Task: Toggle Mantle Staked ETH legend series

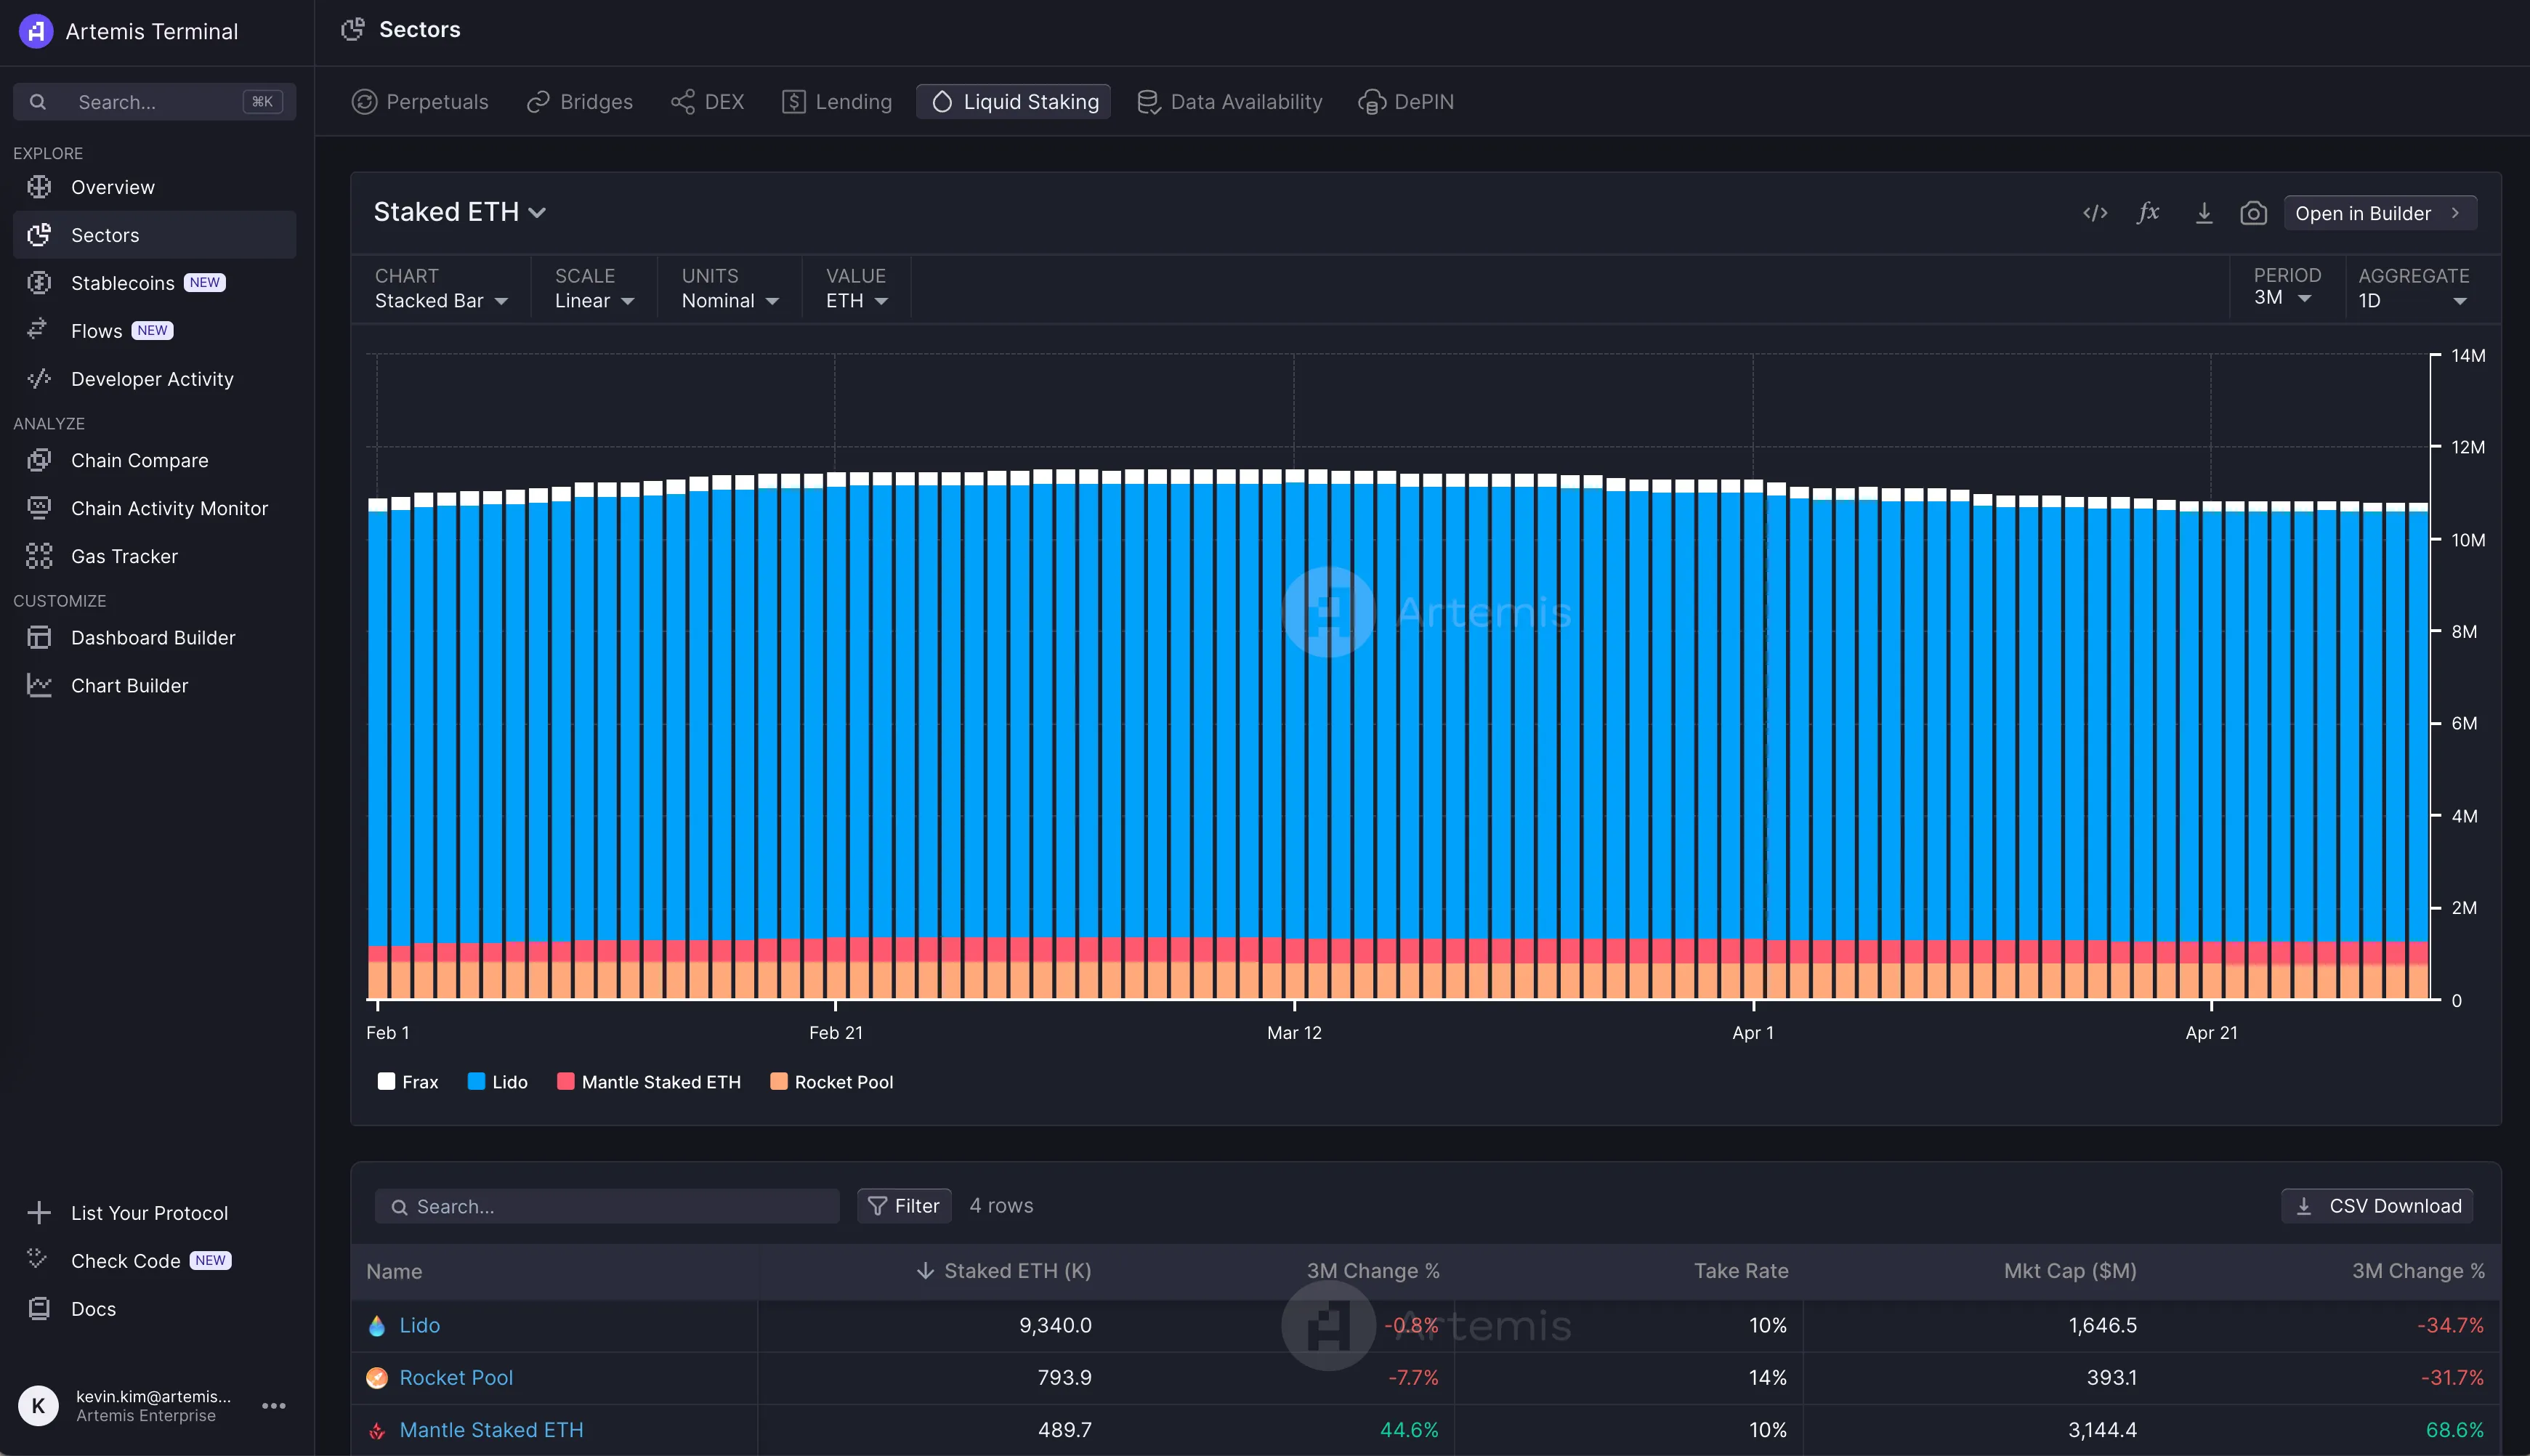Action: (649, 1081)
